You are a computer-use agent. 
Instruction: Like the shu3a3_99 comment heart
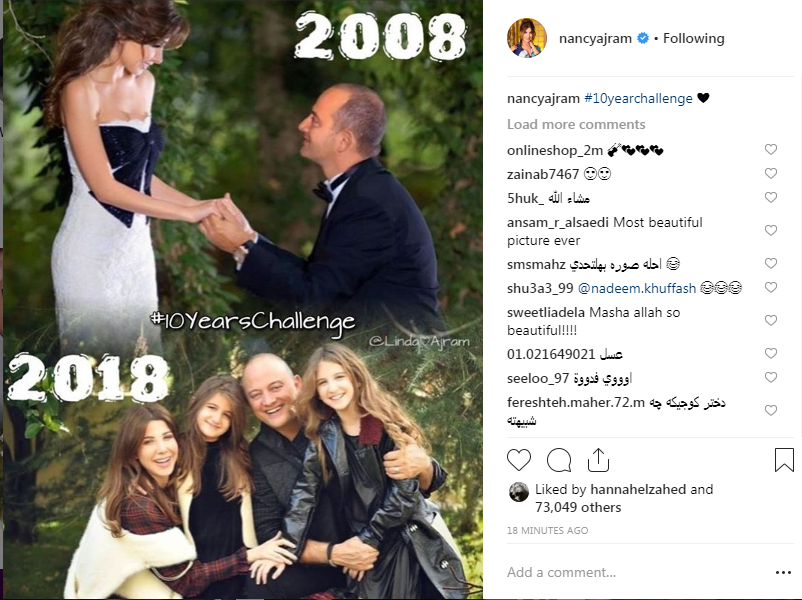[x=771, y=287]
